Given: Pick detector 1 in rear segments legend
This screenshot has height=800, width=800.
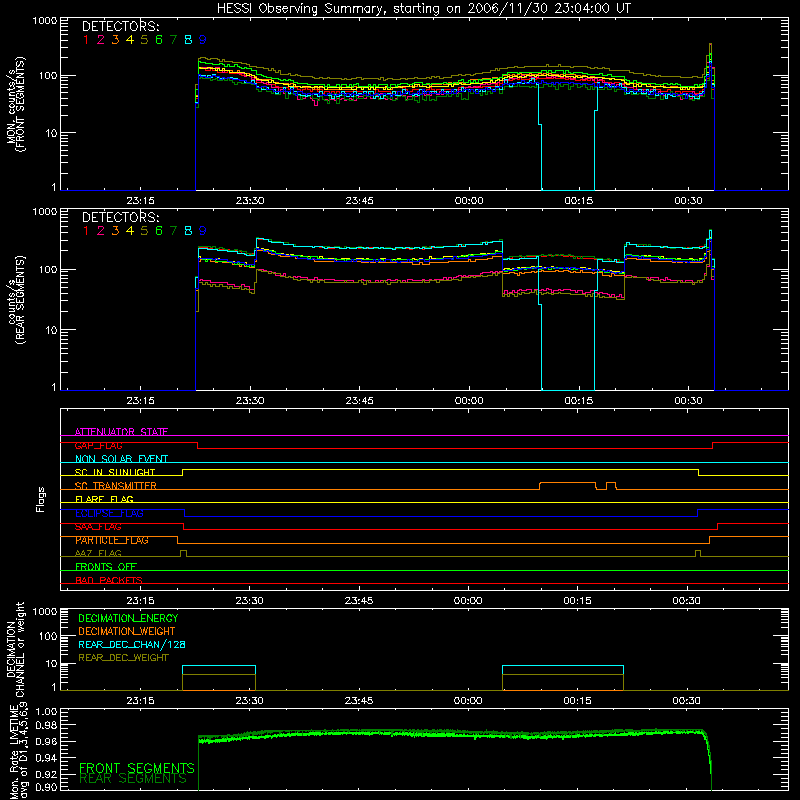Looking at the screenshot, I should (86, 231).
